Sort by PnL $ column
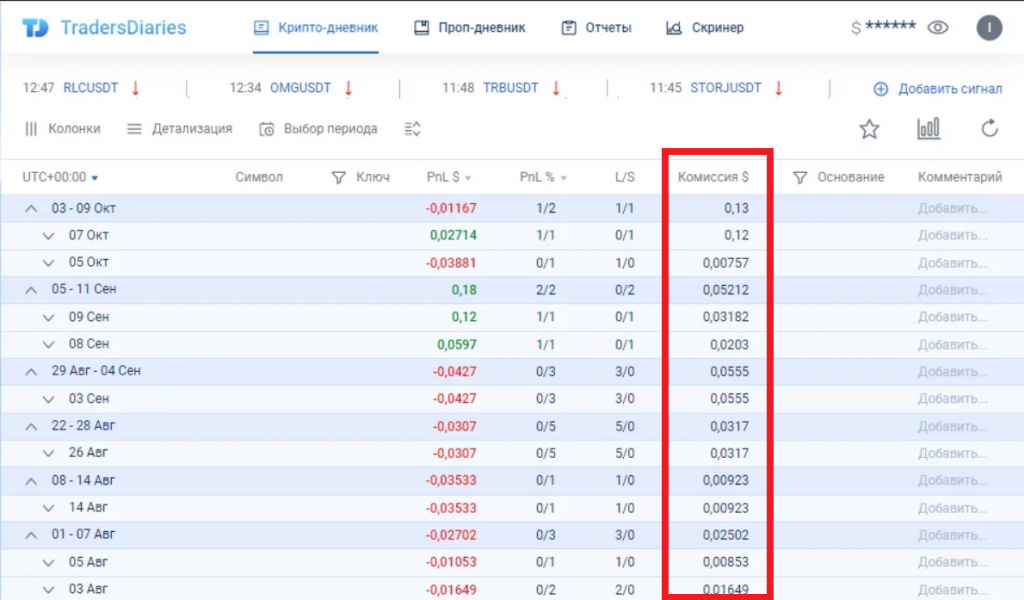Viewport: 1024px width, 600px height. [449, 177]
